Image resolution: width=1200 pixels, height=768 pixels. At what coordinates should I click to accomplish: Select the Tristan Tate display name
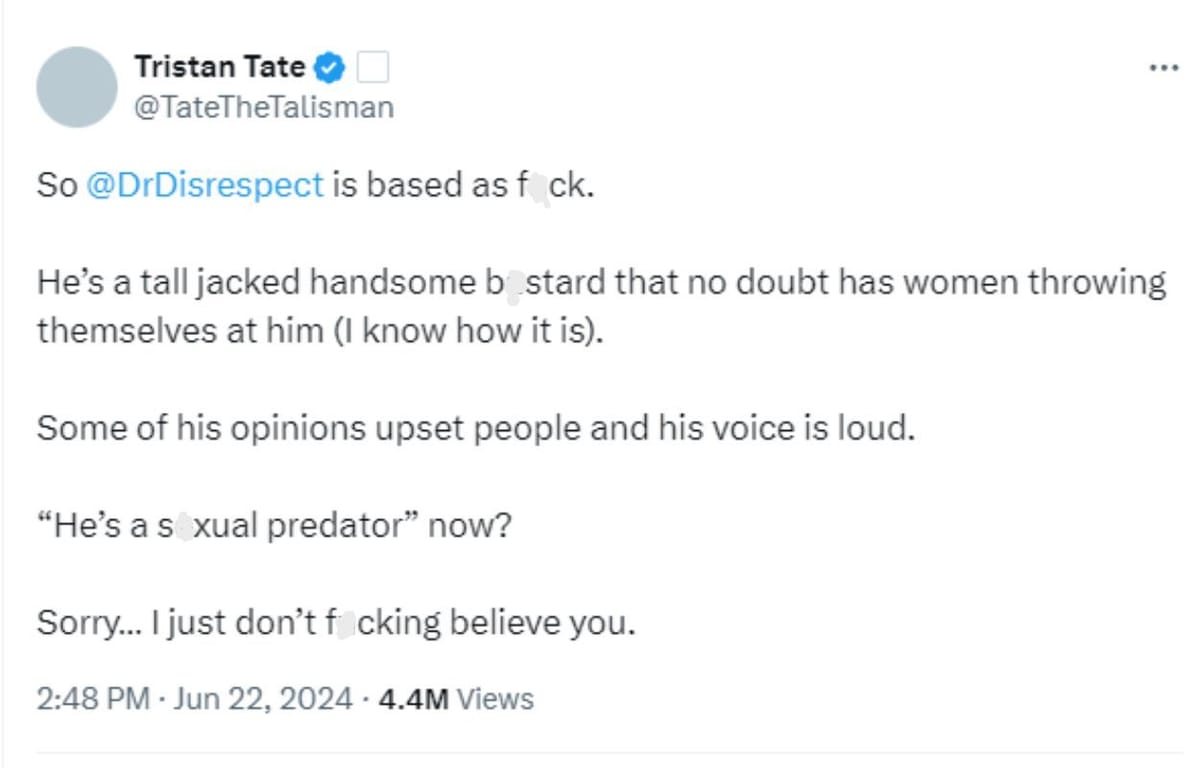coord(219,67)
